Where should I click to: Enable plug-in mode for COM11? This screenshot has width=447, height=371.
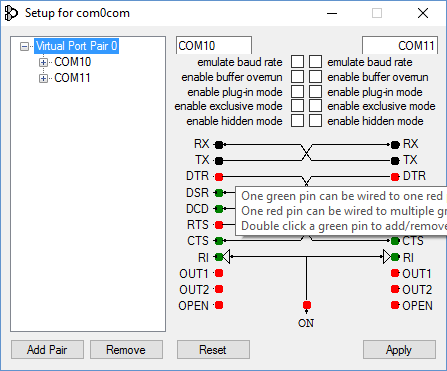(315, 91)
